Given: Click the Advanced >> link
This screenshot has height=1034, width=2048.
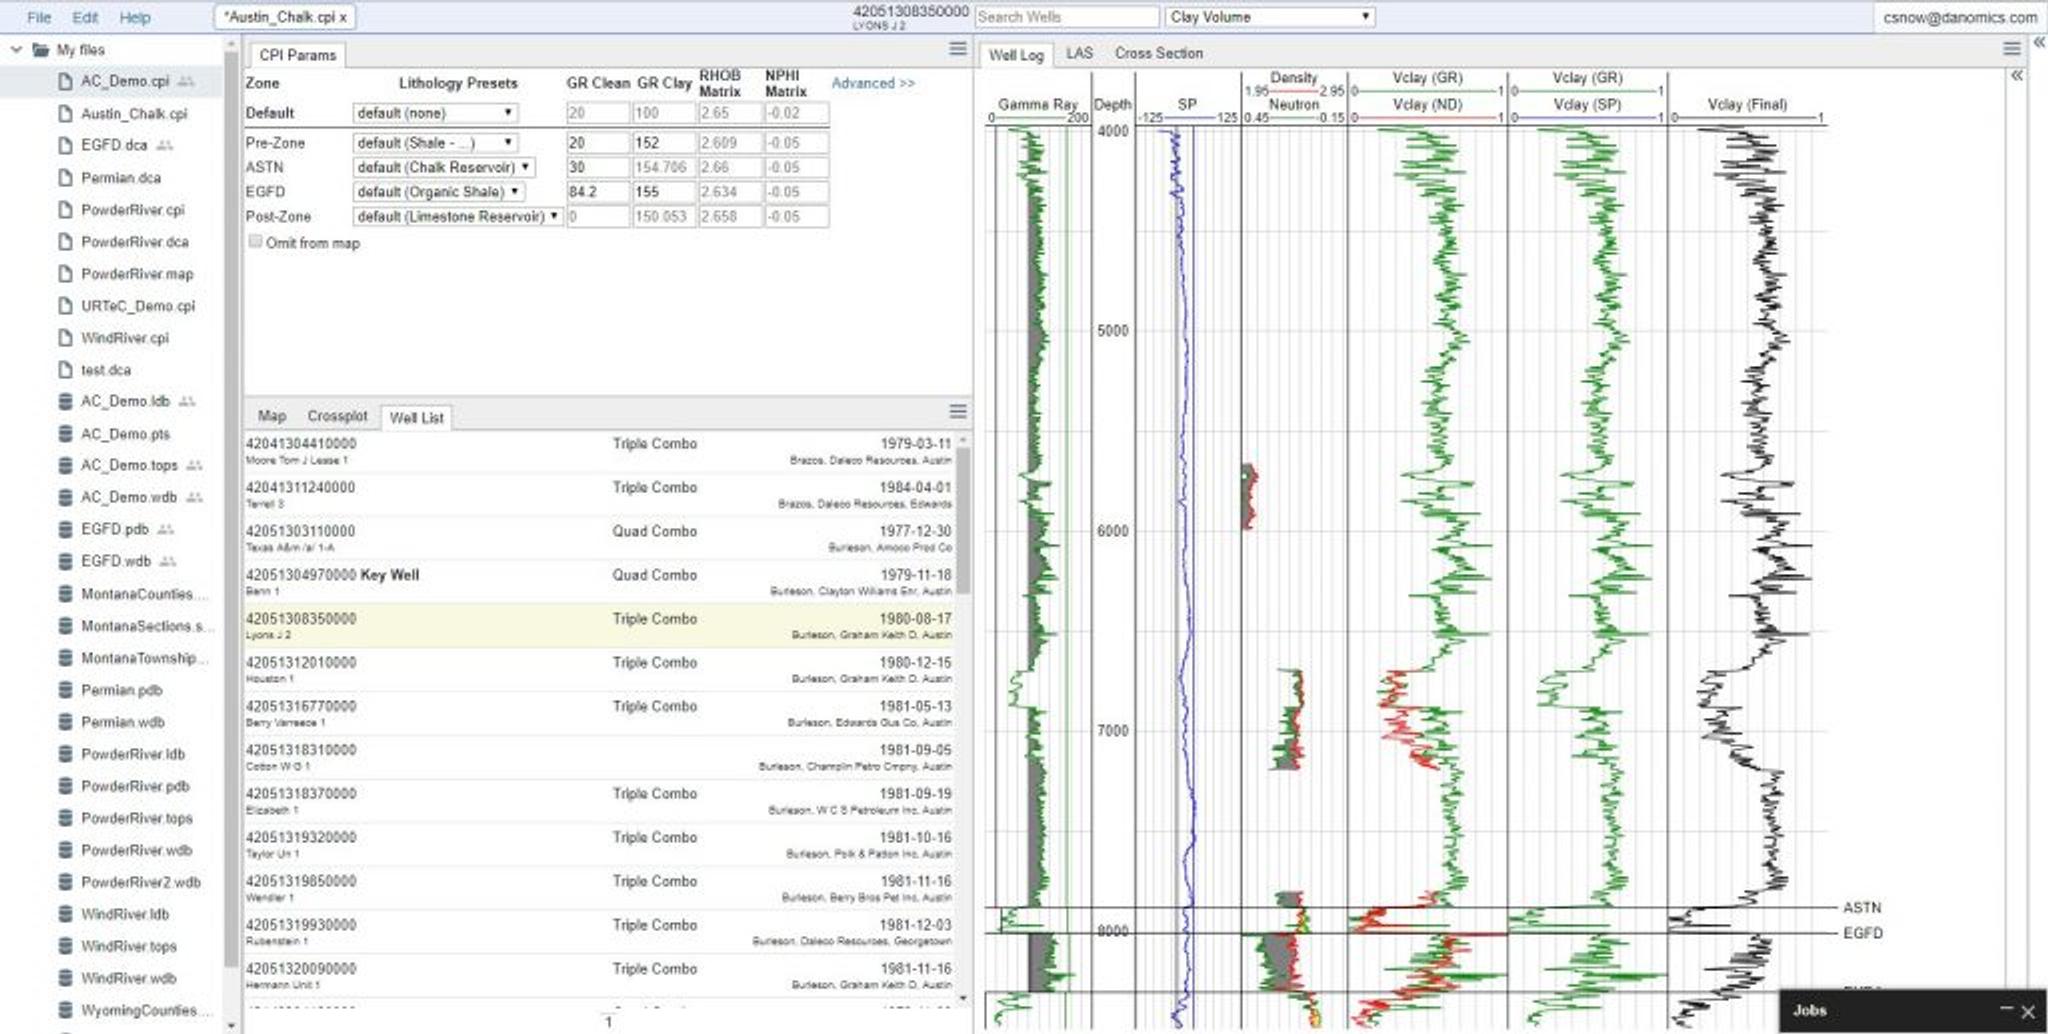Looking at the screenshot, I should (872, 83).
